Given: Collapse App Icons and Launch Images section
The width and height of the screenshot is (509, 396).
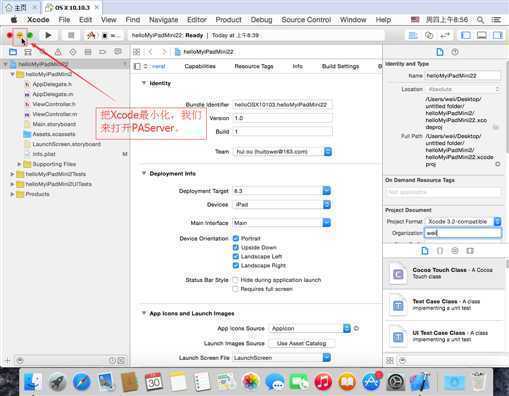Looking at the screenshot, I should [144, 313].
